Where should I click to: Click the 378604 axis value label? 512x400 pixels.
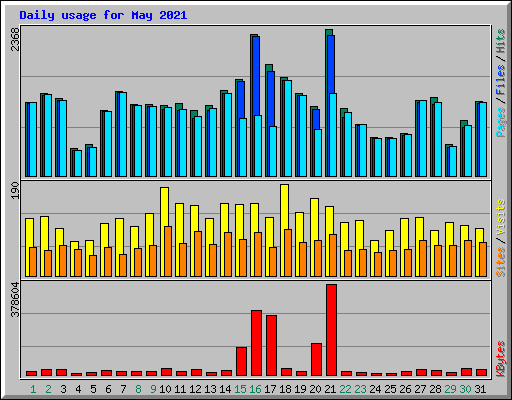click(x=15, y=299)
